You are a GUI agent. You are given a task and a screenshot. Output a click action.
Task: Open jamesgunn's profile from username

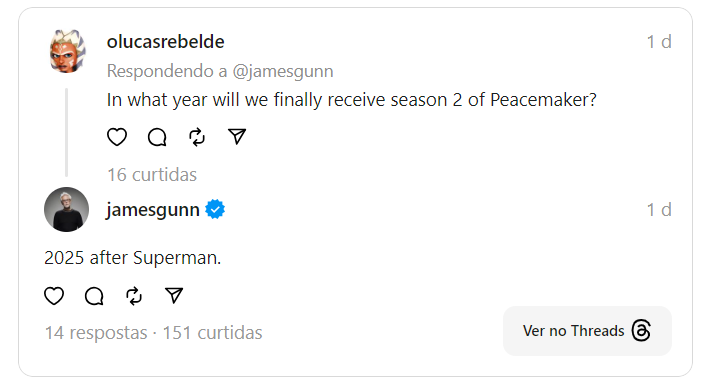point(153,210)
